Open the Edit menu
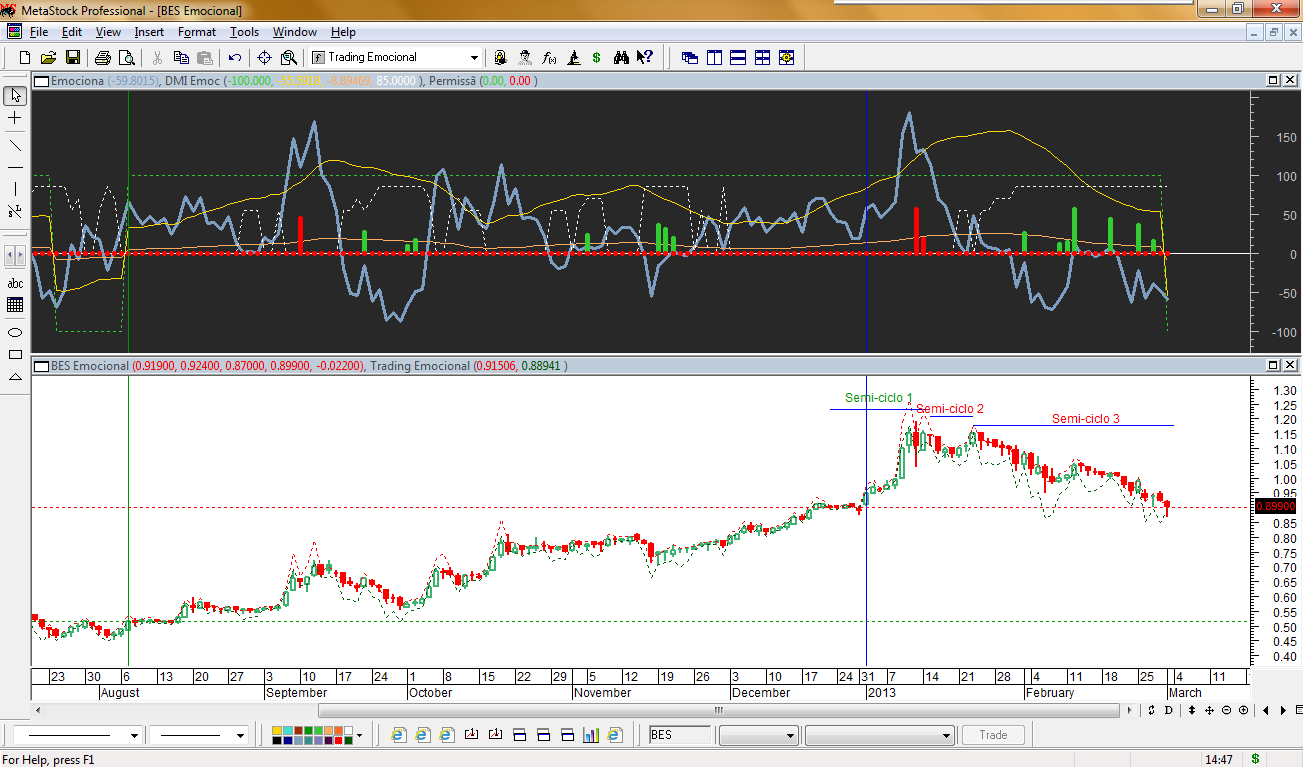Viewport: 1303px width, 768px height. (72, 32)
